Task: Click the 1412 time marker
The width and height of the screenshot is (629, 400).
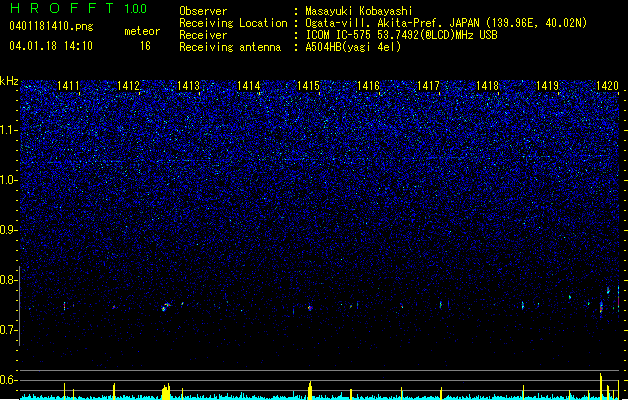Action: 128,86
